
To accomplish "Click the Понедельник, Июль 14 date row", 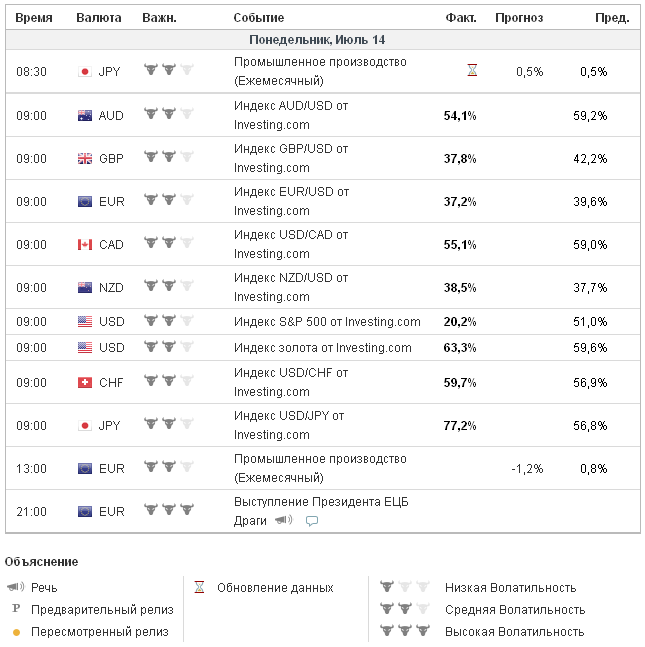I will [x=316, y=40].
